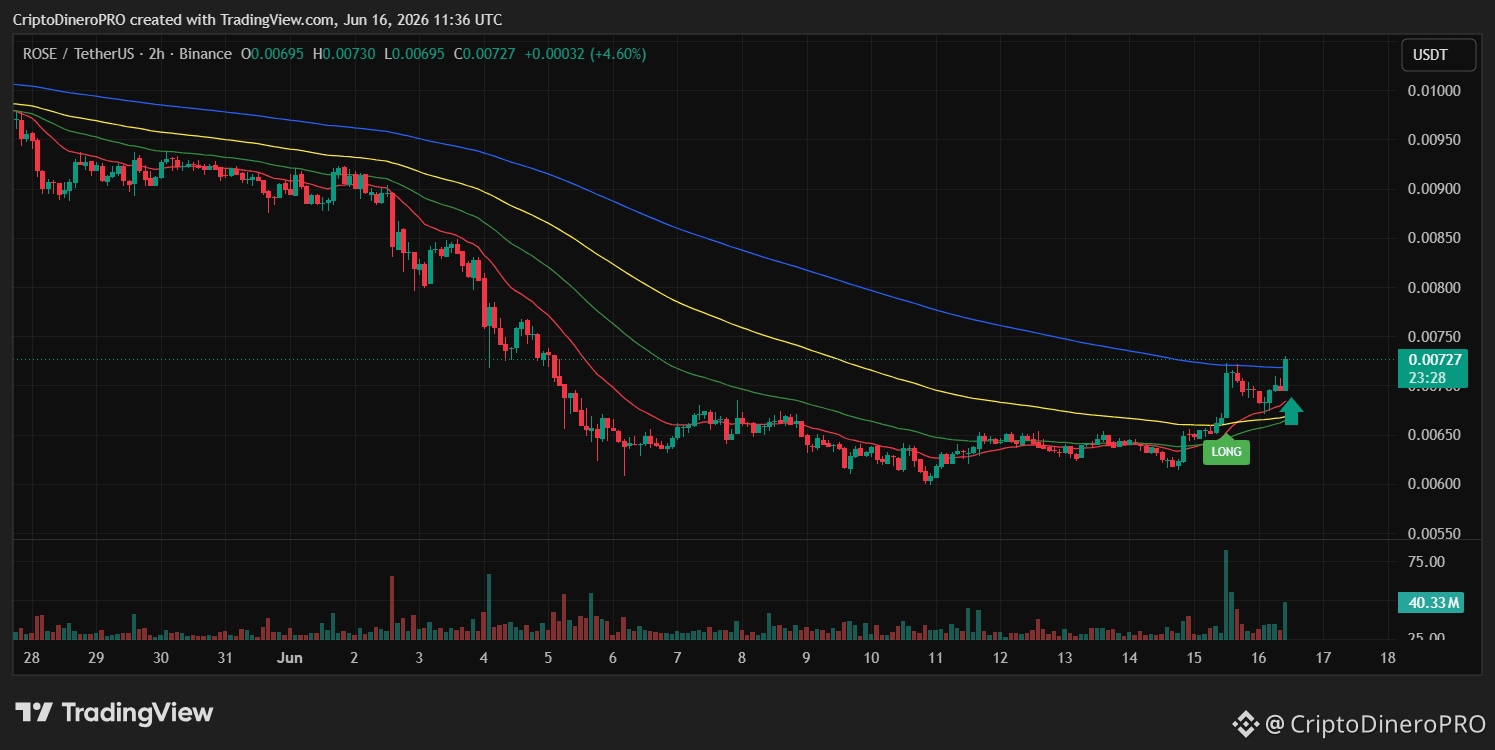Click date 17 on the time axis
Screen dimensions: 1495x750
point(1323,658)
